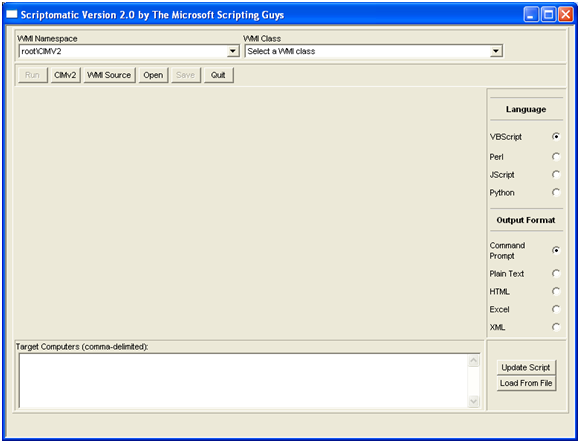Click the Target Computers scroll down arrow
Screen dimensions: 580x443
(x=473, y=401)
